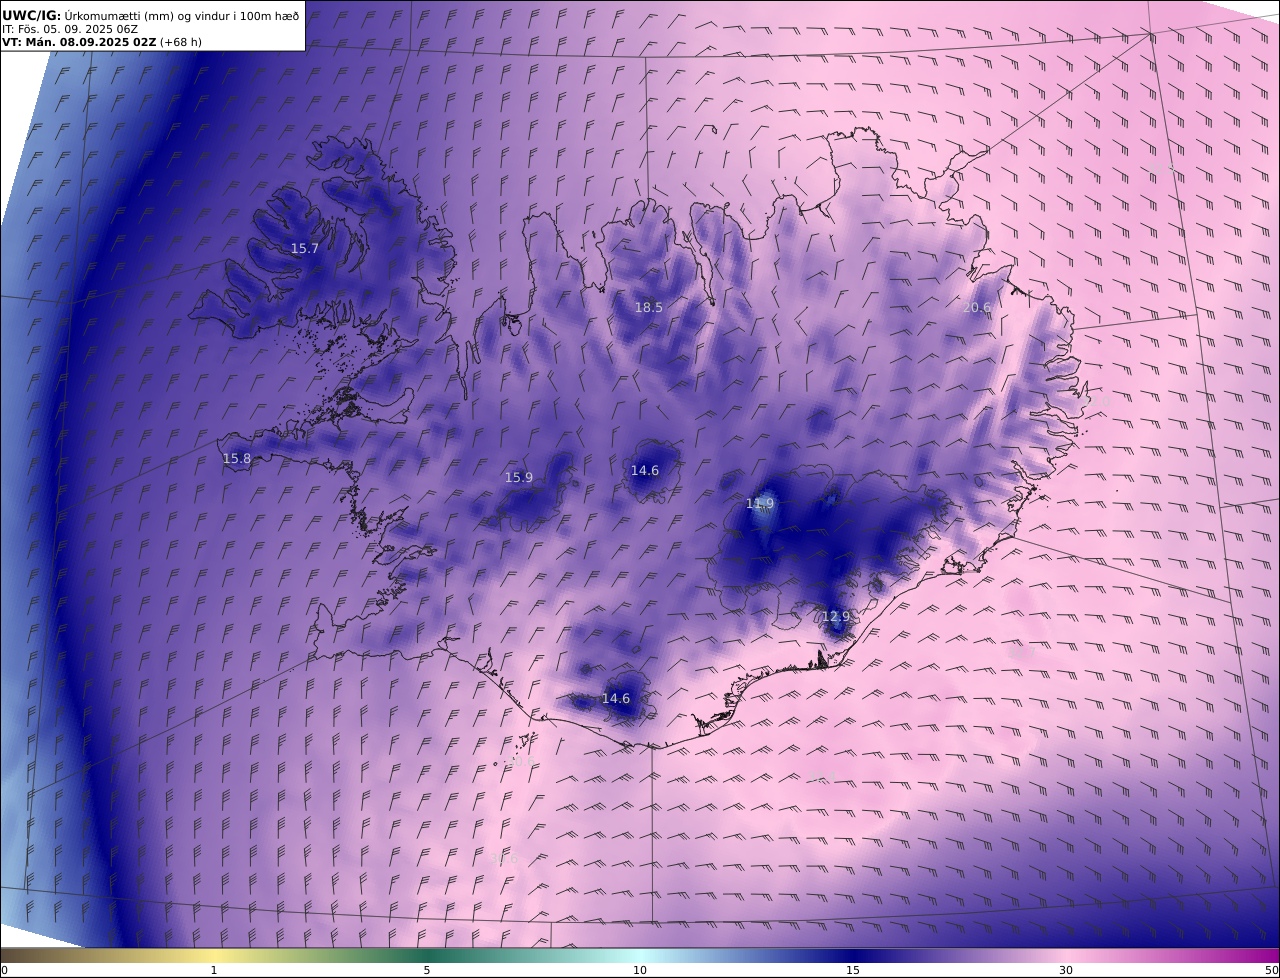This screenshot has width=1280, height=978.
Task: Click the 14.6 value inside the central glacier outline
Action: click(x=645, y=470)
